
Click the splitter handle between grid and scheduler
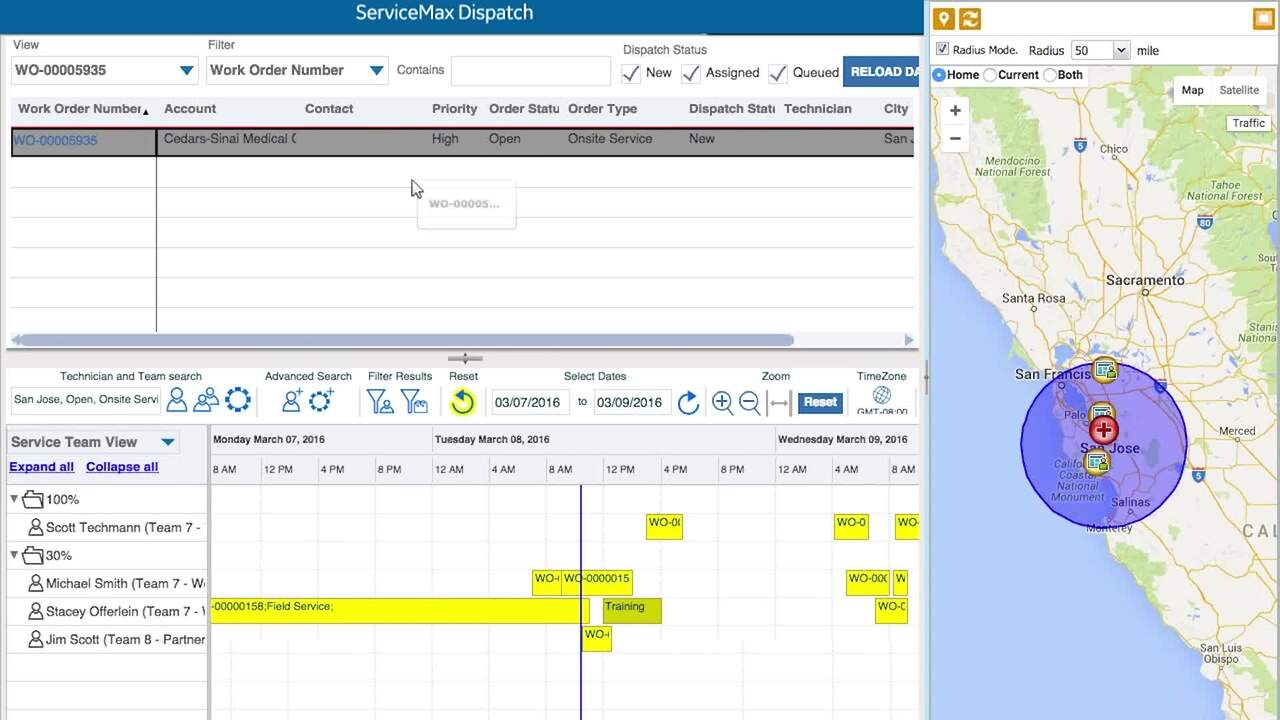465,357
